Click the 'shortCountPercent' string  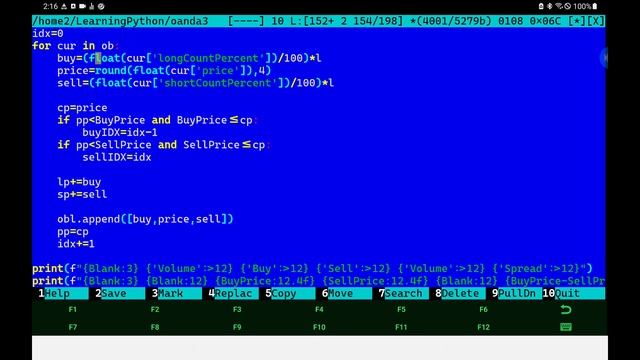[218, 83]
